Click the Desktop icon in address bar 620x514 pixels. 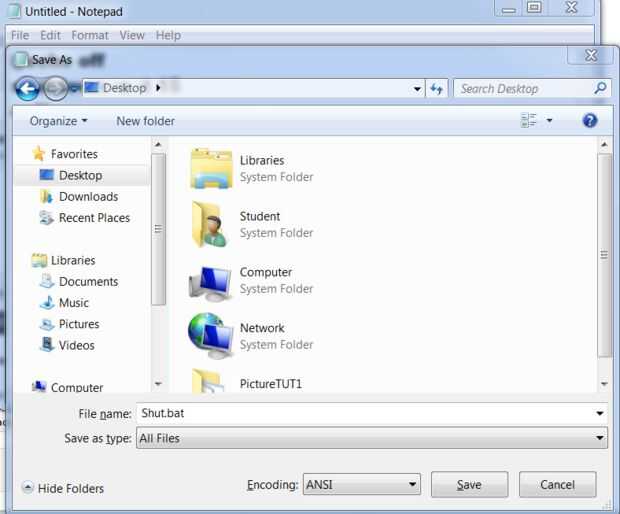pyautogui.click(x=91, y=87)
